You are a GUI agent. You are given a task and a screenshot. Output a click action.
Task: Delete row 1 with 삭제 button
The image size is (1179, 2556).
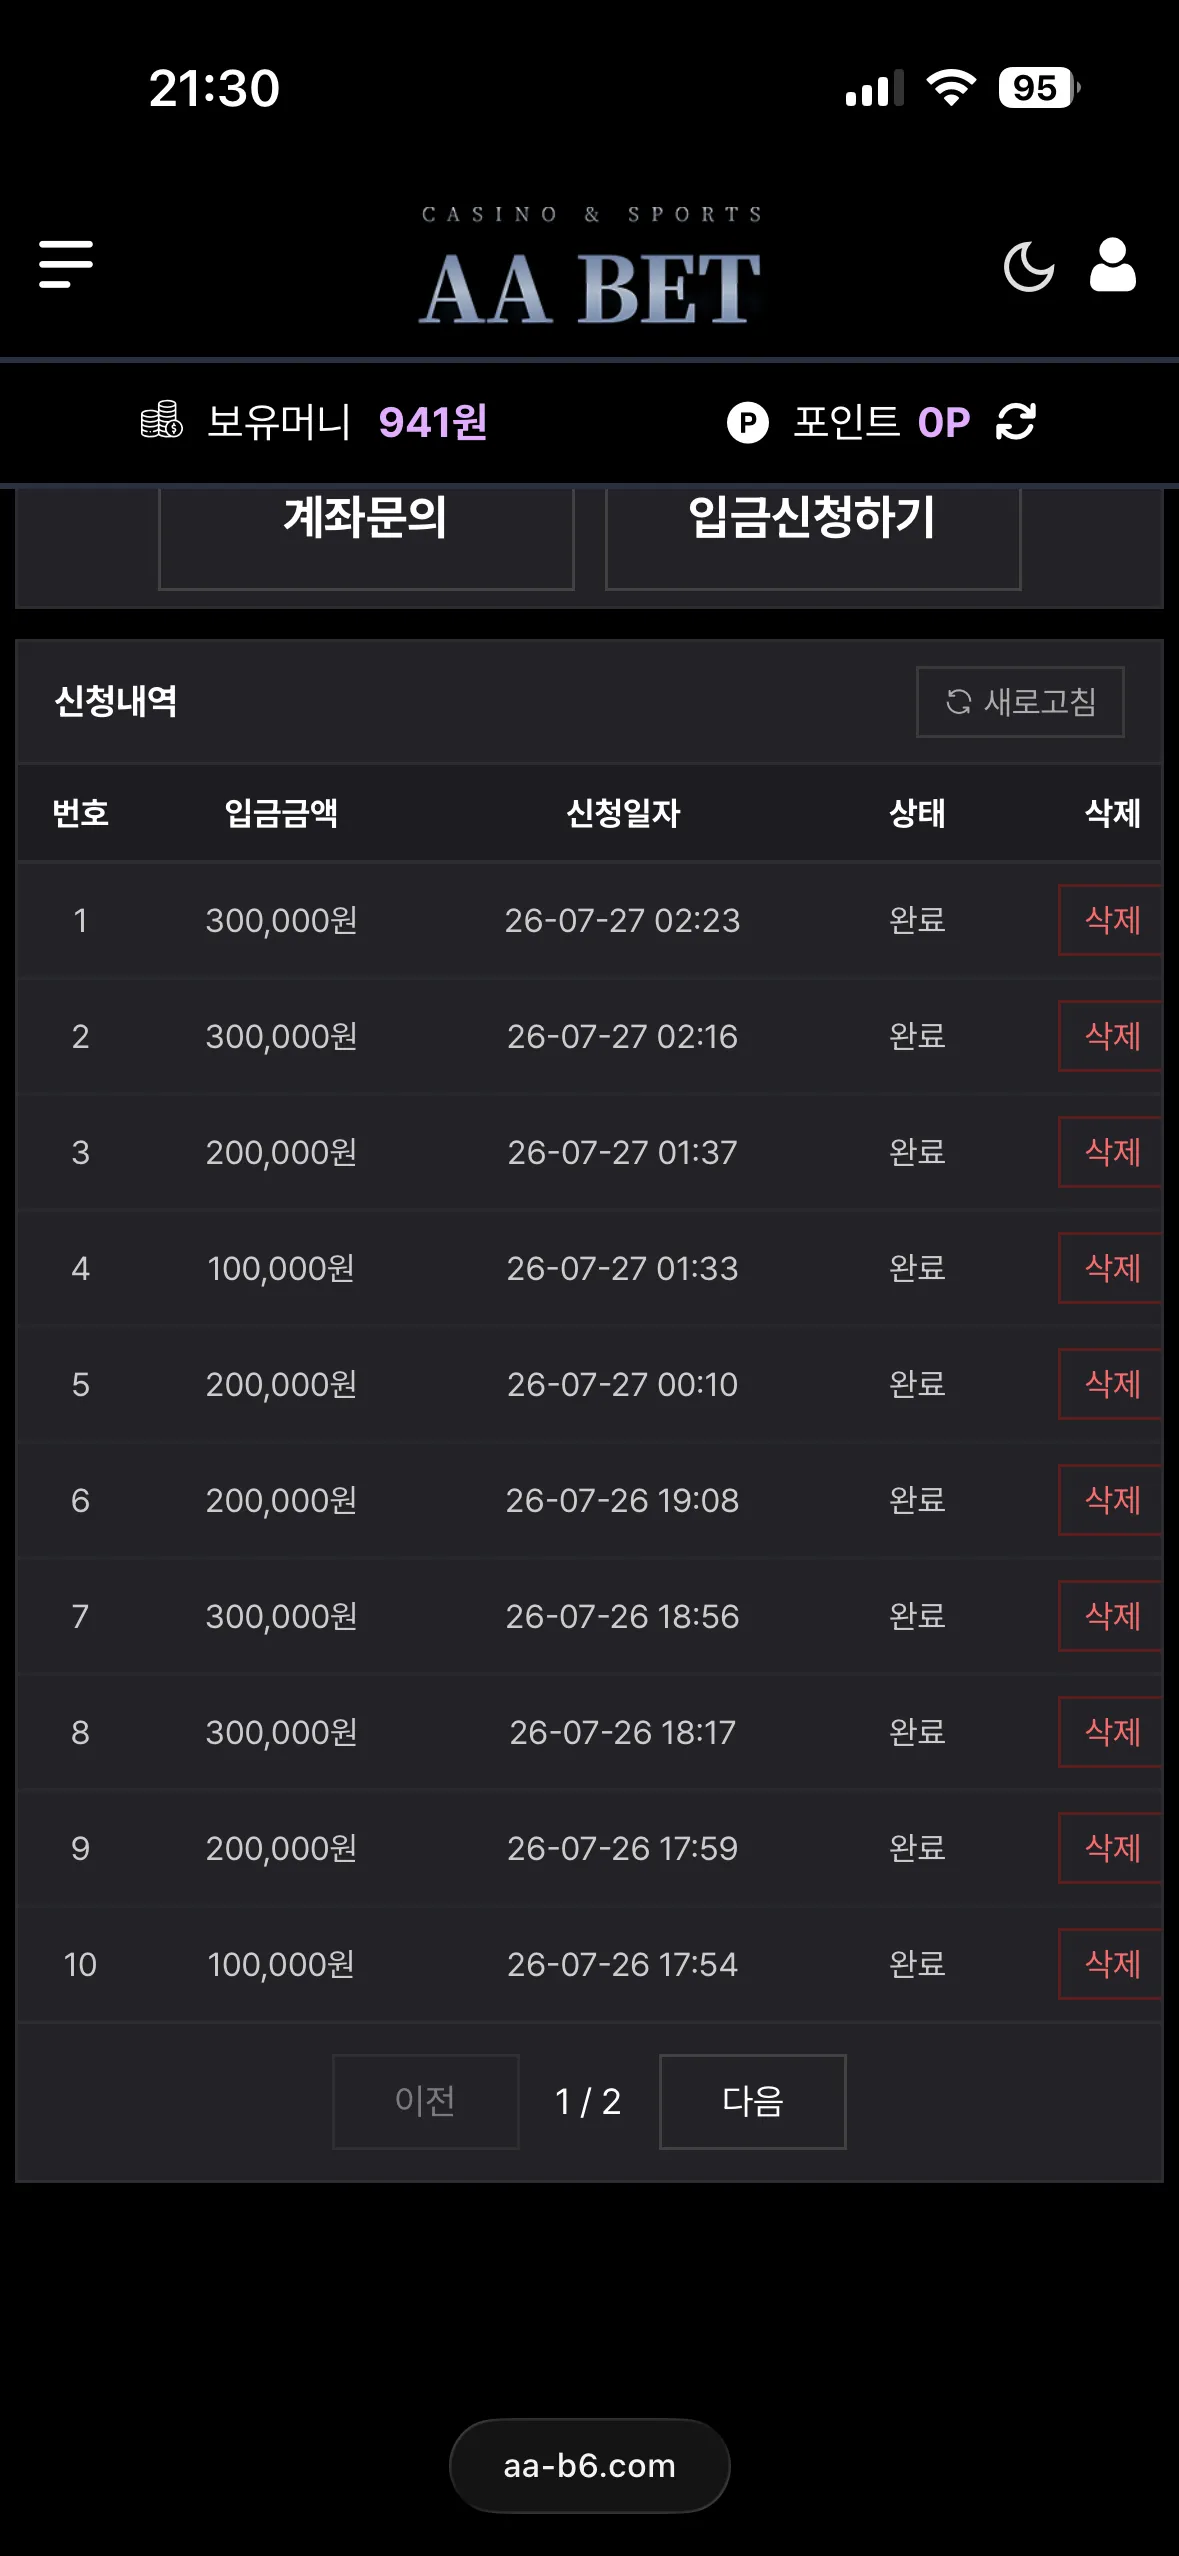click(1111, 920)
